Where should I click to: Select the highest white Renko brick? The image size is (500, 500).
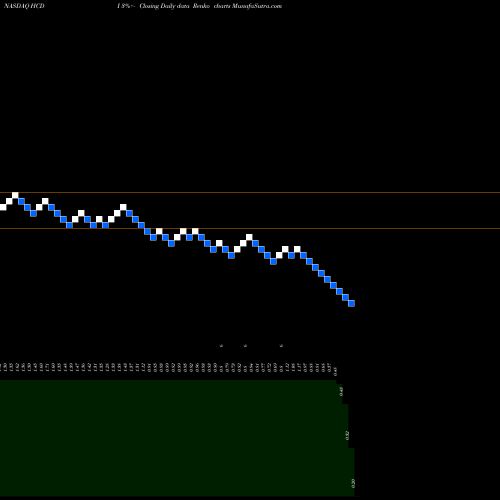point(15,195)
